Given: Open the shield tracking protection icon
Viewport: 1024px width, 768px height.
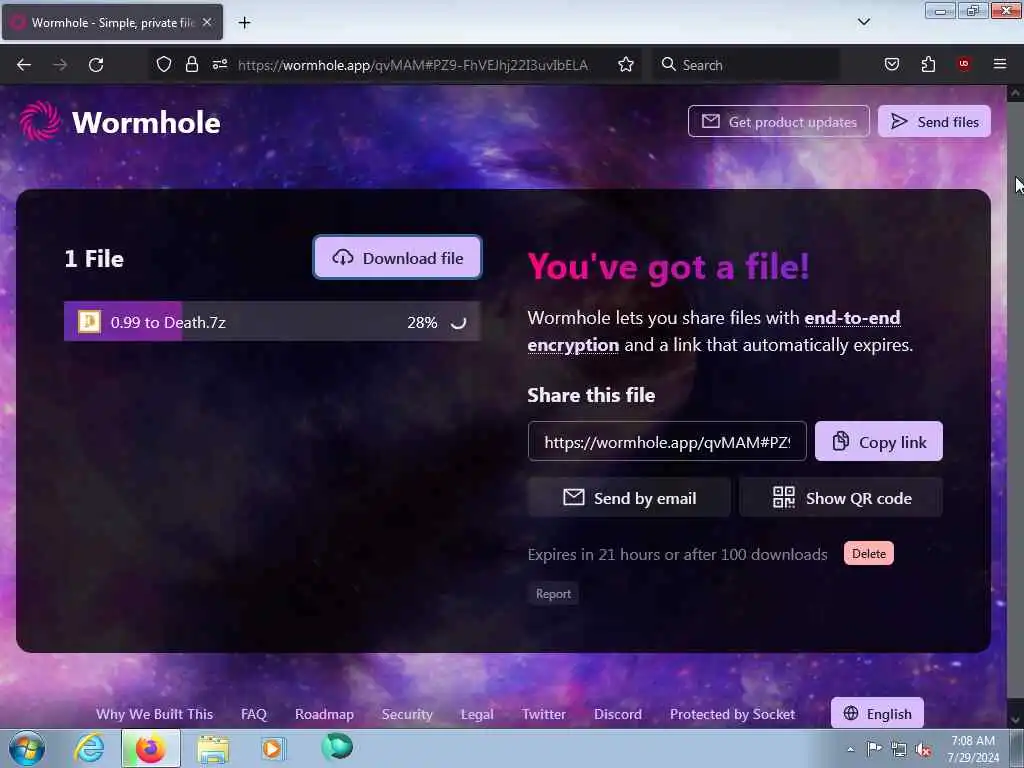Looking at the screenshot, I should click(x=164, y=64).
